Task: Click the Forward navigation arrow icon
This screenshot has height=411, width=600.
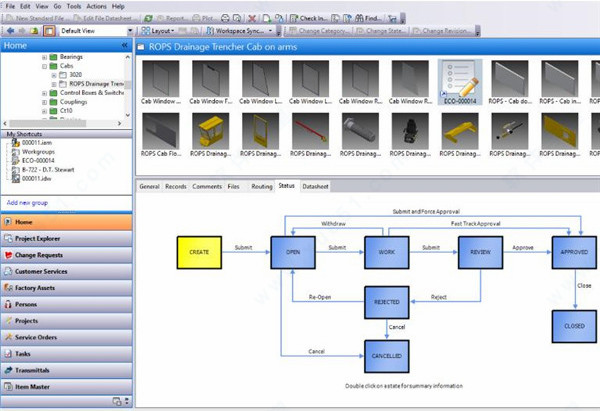Action: [x=23, y=31]
